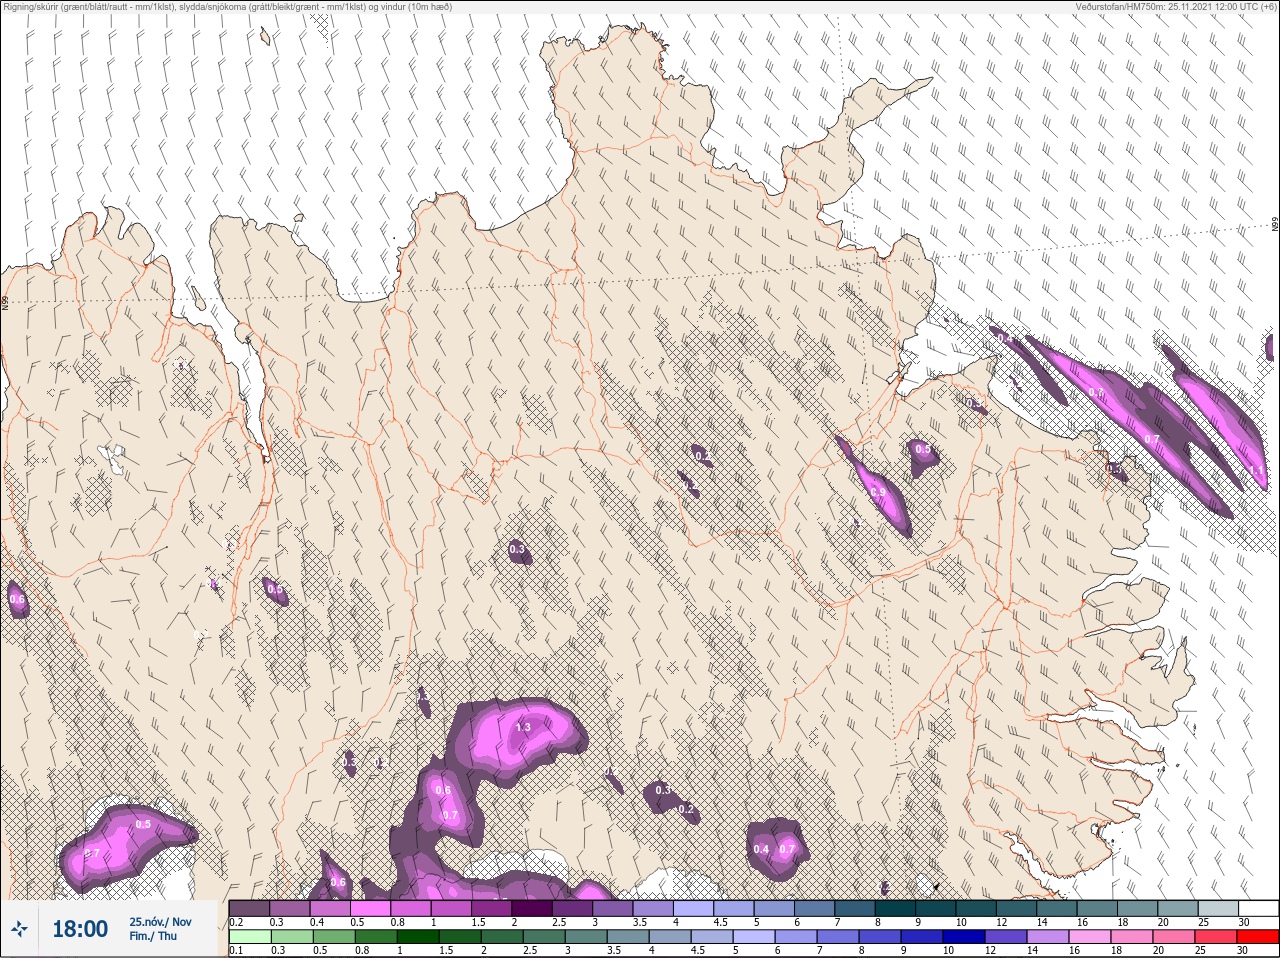Click the 0.4 value next to southern 0.7

tap(761, 850)
